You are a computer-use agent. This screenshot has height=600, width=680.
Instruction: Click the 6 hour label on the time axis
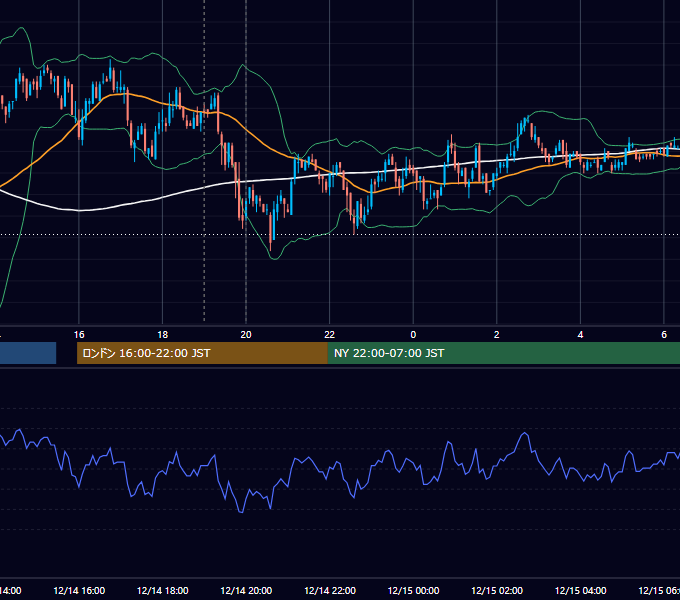pyautogui.click(x=664, y=335)
